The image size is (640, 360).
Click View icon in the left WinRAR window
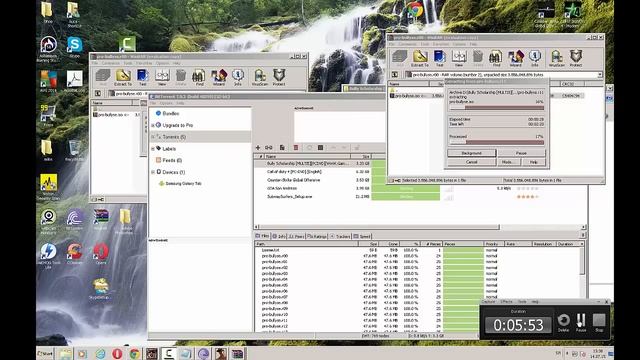click(x=162, y=77)
